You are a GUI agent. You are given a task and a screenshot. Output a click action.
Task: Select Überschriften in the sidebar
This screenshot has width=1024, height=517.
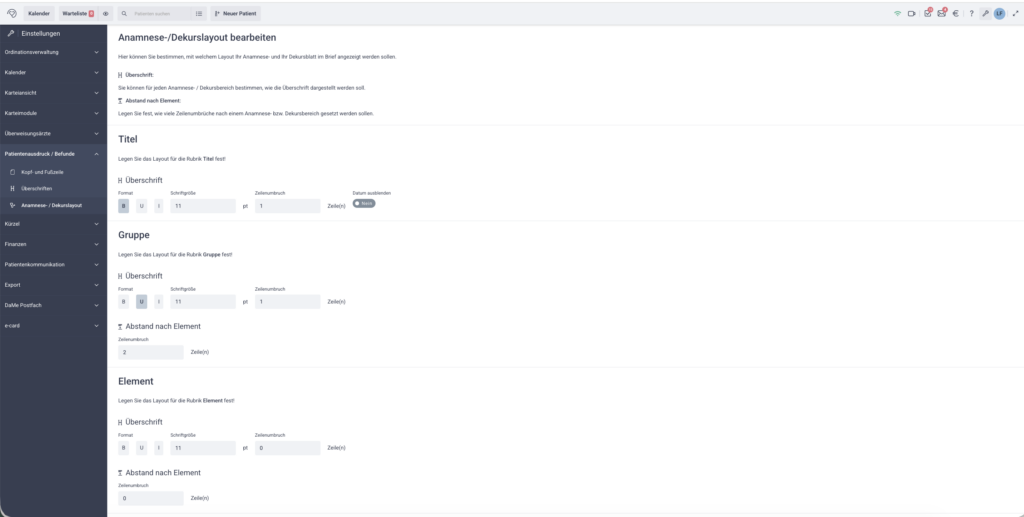tap(36, 188)
